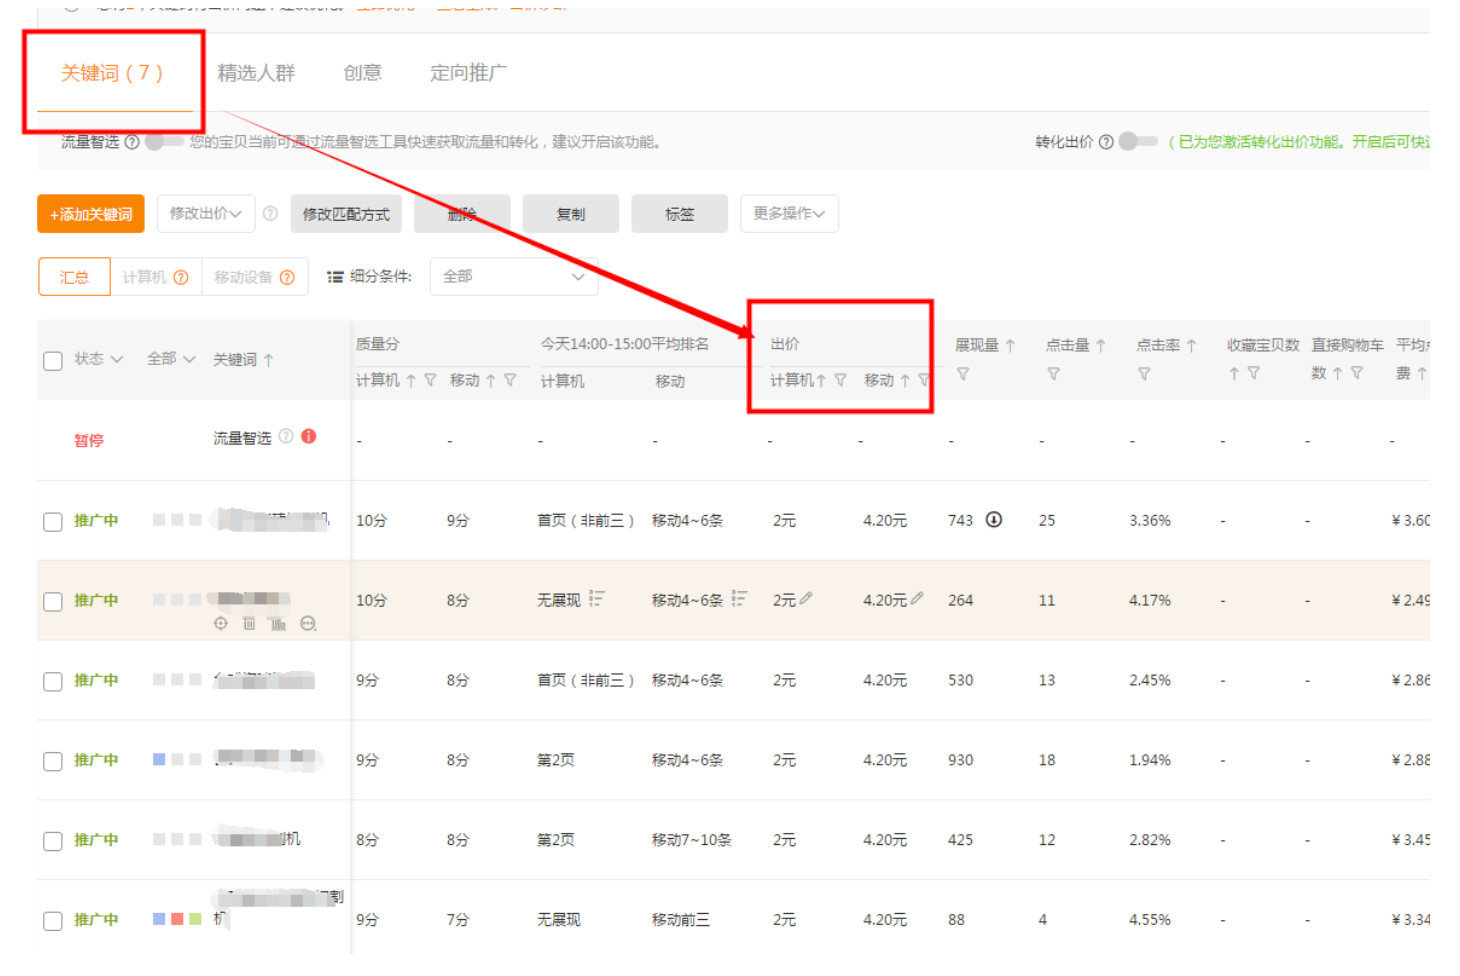Switch to the 精选人群 tab
Viewport: 1460px width, 976px height.
tap(256, 73)
